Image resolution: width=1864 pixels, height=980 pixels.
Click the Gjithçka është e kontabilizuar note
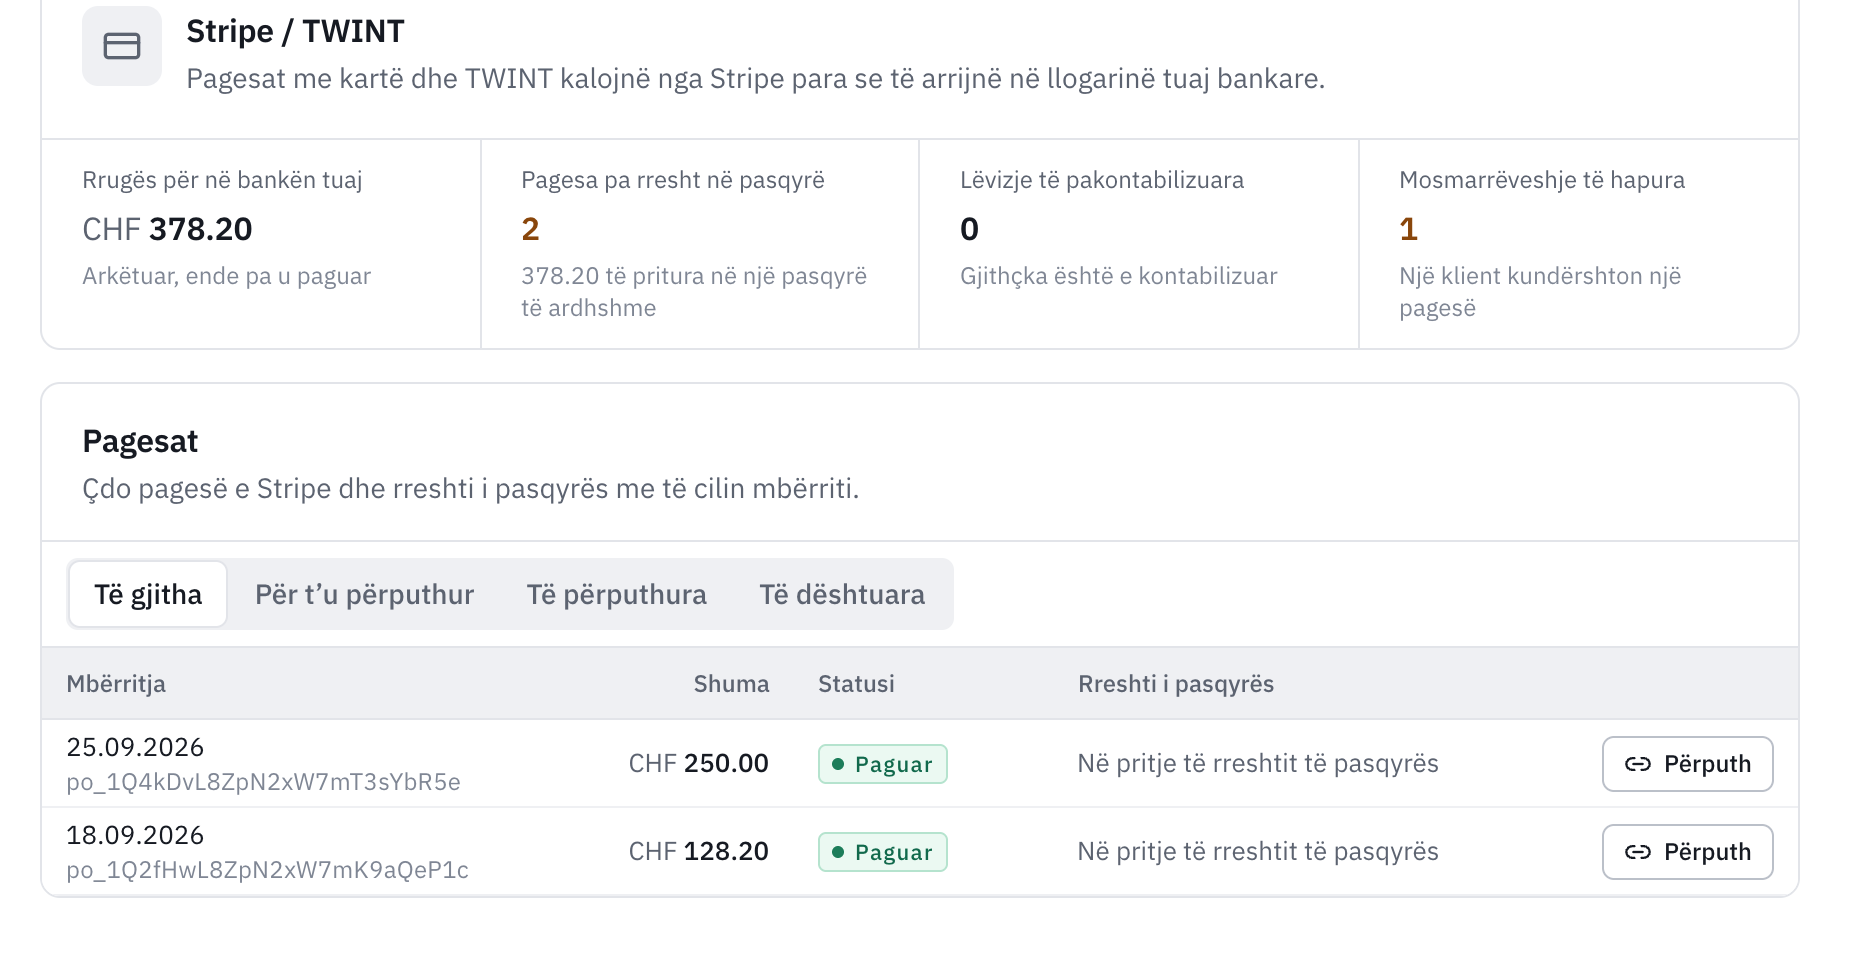coord(1119,276)
